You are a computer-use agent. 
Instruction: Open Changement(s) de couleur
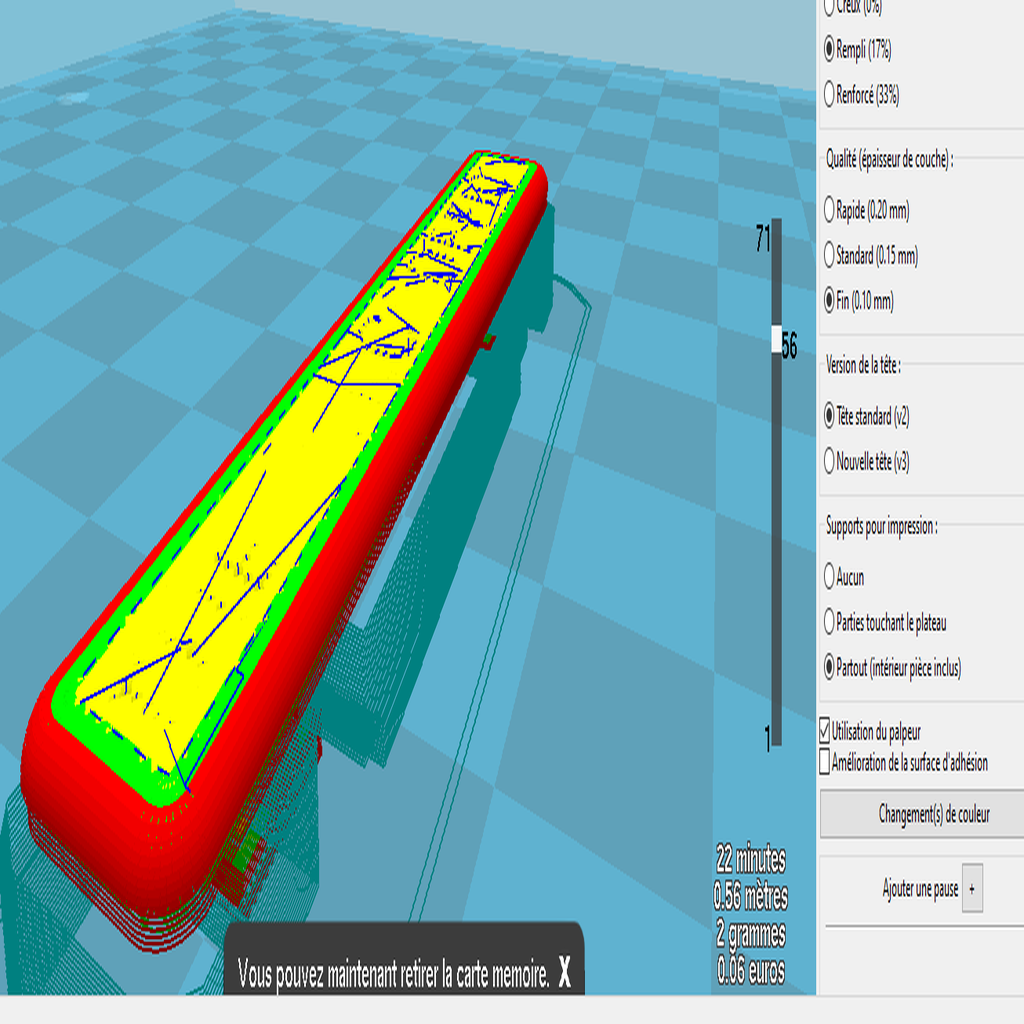coord(921,814)
